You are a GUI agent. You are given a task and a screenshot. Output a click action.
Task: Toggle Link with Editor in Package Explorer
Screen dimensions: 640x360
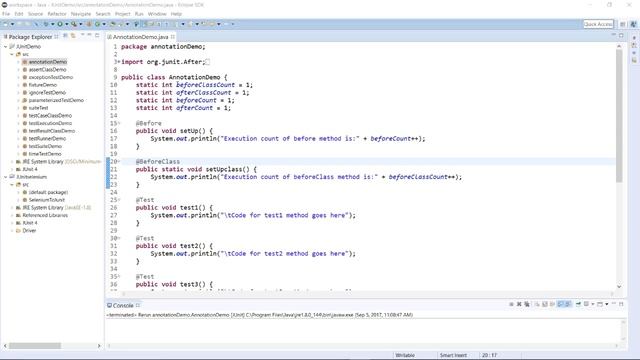[x=73, y=36]
